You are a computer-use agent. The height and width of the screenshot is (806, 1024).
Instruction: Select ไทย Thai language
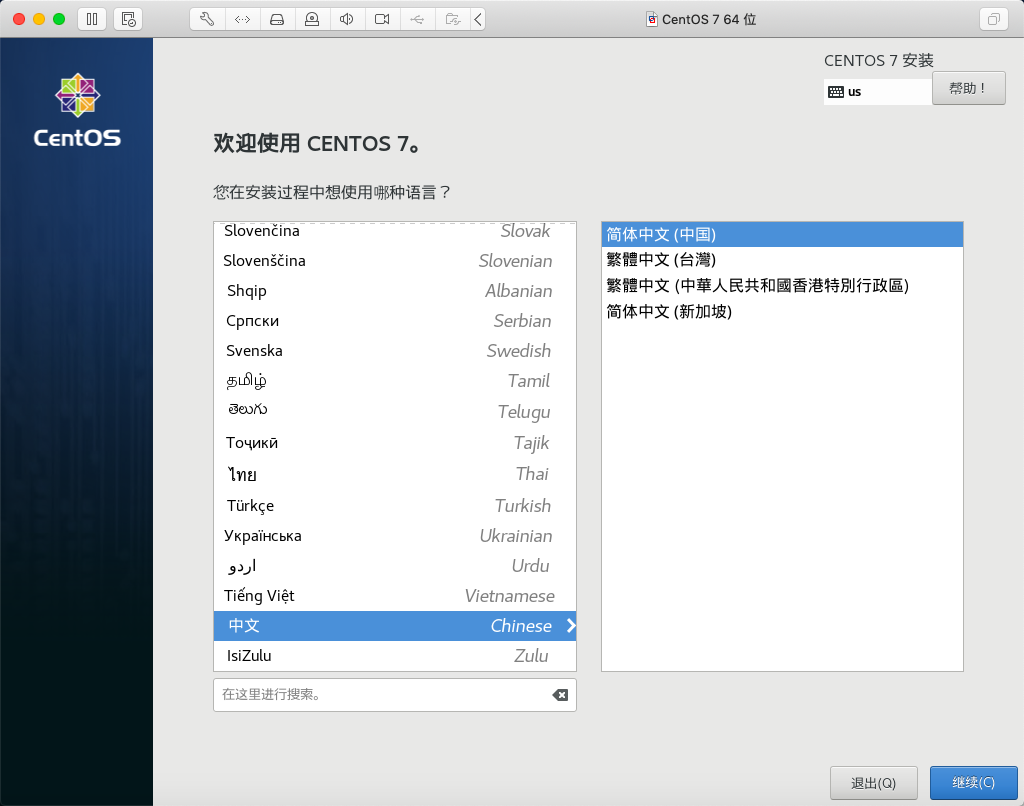click(394, 474)
